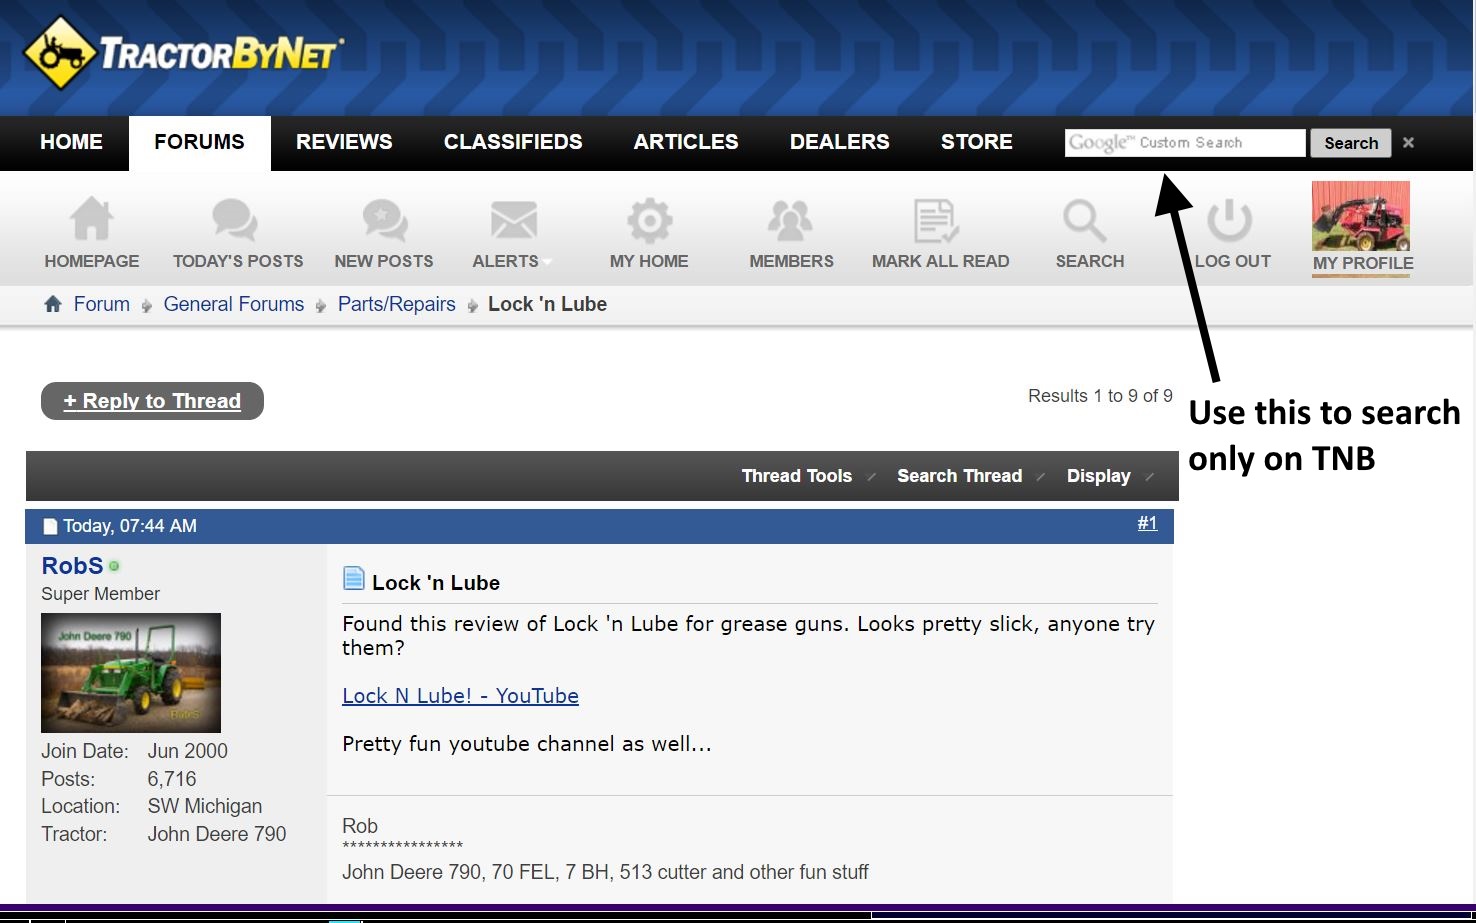Click Mark All Read document icon

click(937, 220)
